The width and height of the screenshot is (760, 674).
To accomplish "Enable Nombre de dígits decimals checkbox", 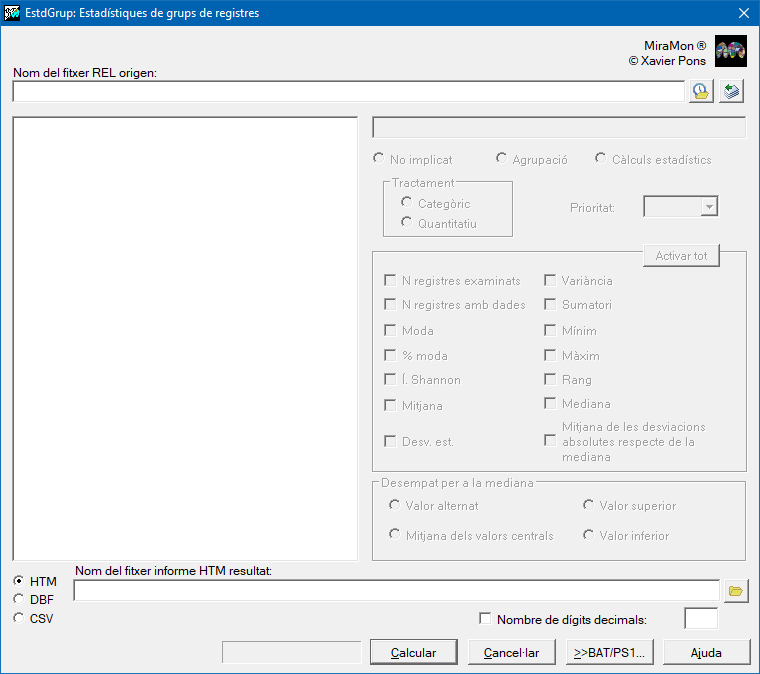I will [x=486, y=619].
